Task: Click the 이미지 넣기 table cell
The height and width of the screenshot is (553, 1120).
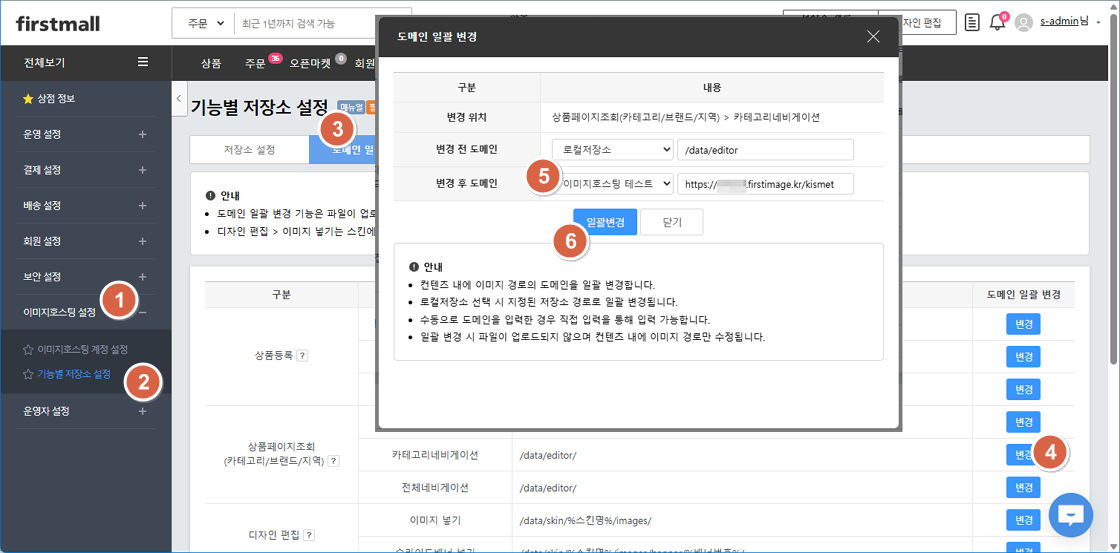Action: click(x=434, y=519)
